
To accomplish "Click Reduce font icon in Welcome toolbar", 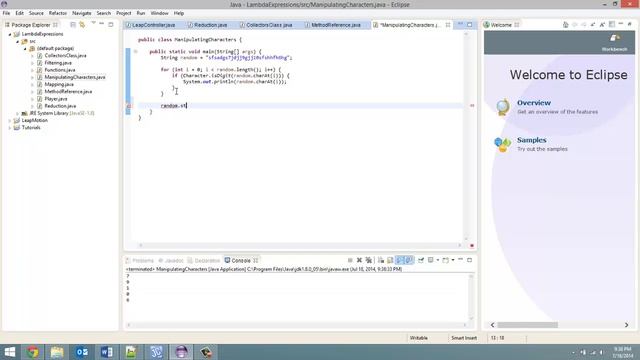I will point(593,25).
